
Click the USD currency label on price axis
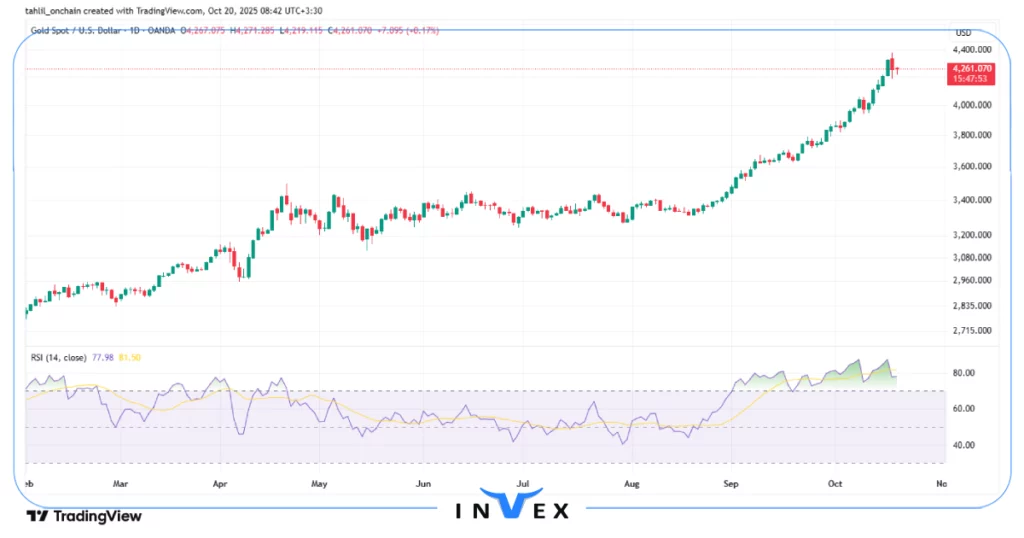963,33
